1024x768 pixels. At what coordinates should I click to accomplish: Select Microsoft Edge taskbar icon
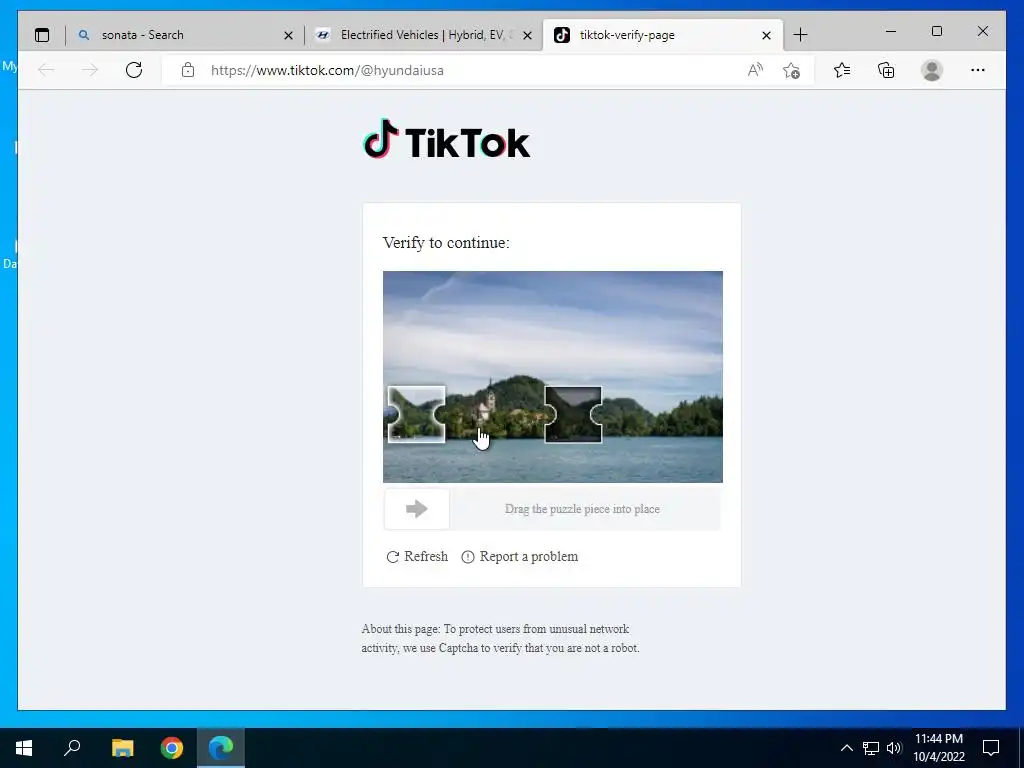[221, 748]
